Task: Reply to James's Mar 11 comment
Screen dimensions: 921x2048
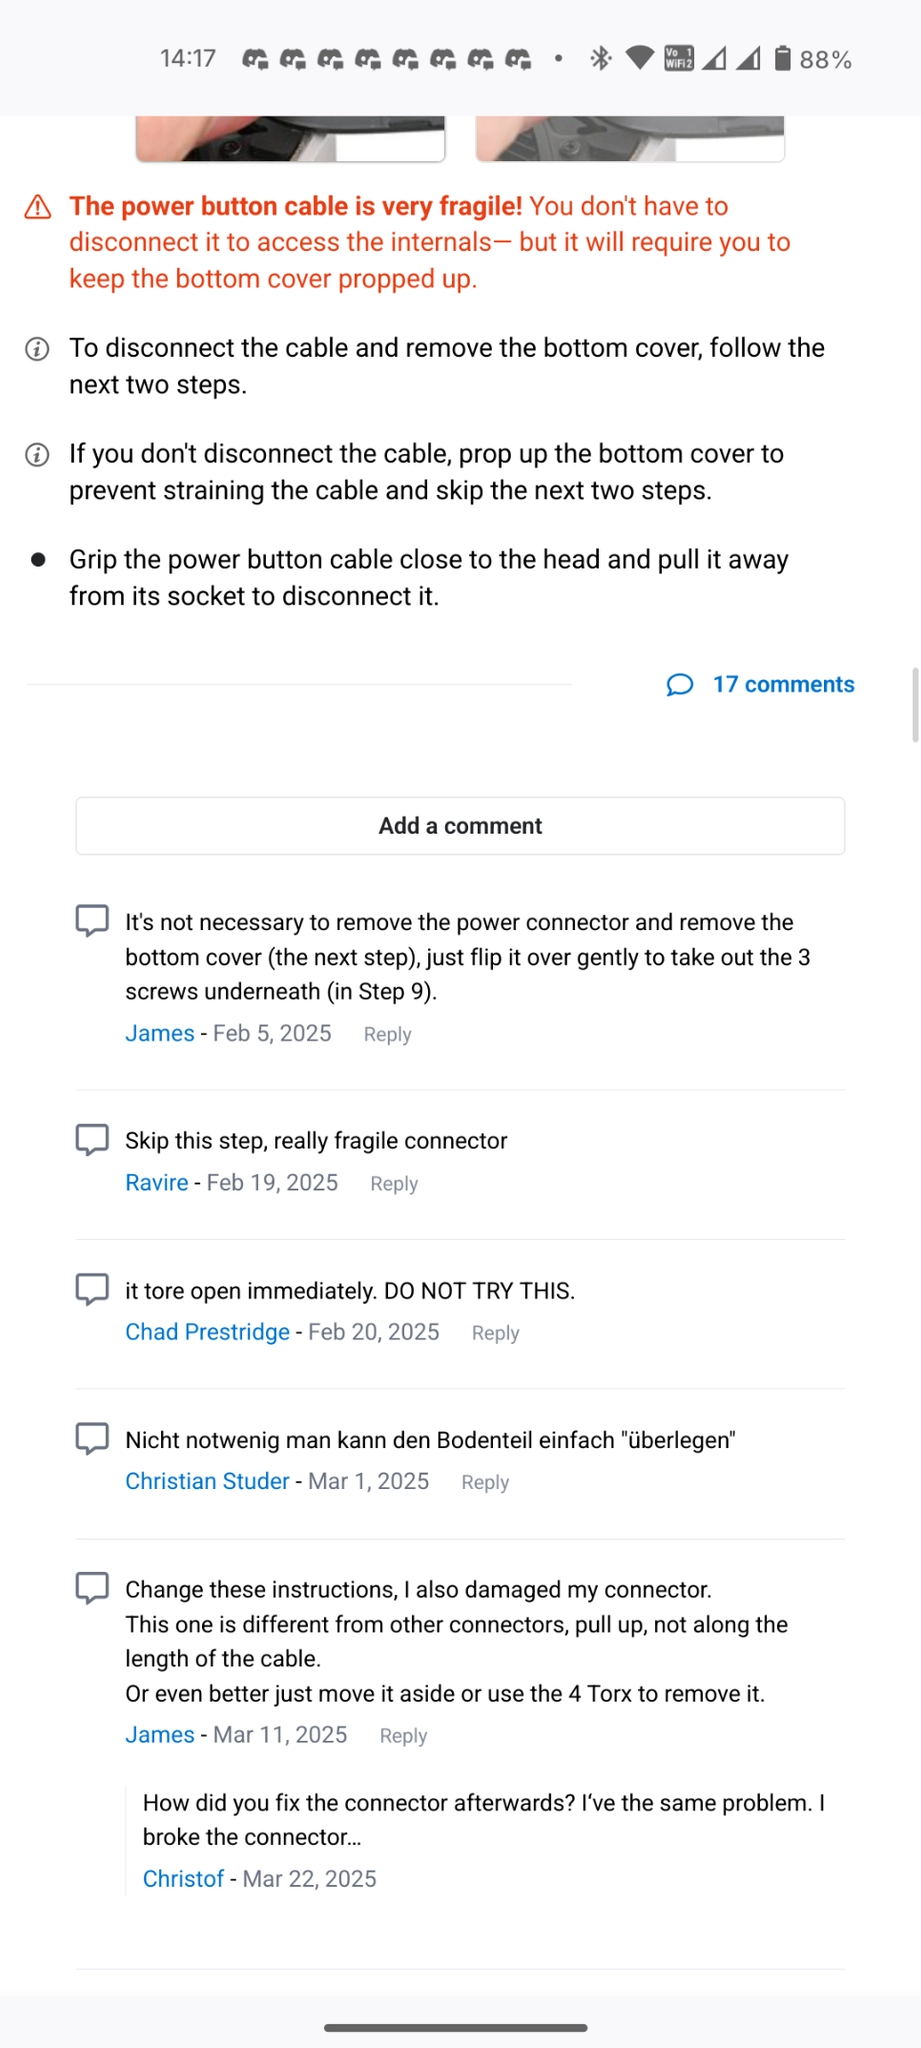Action: point(403,1736)
